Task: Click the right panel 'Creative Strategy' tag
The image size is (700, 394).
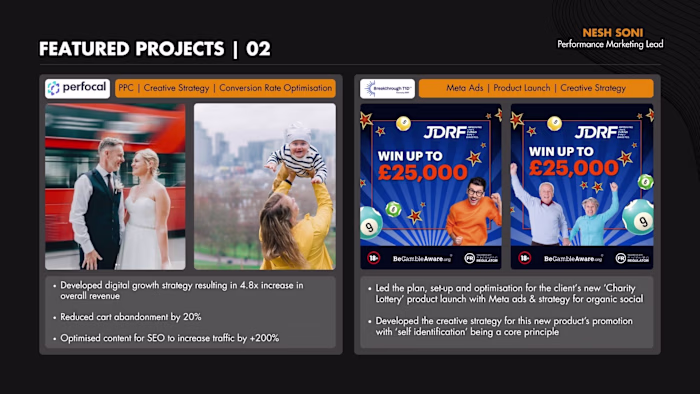Action: [593, 88]
